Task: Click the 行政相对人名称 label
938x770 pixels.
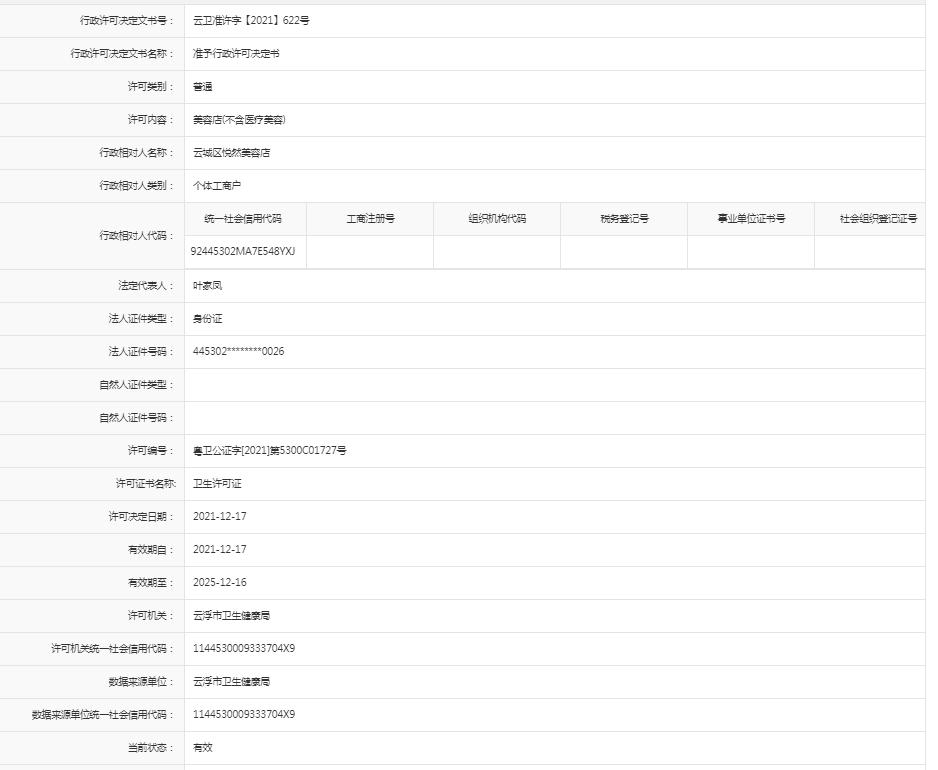Action: (136, 152)
